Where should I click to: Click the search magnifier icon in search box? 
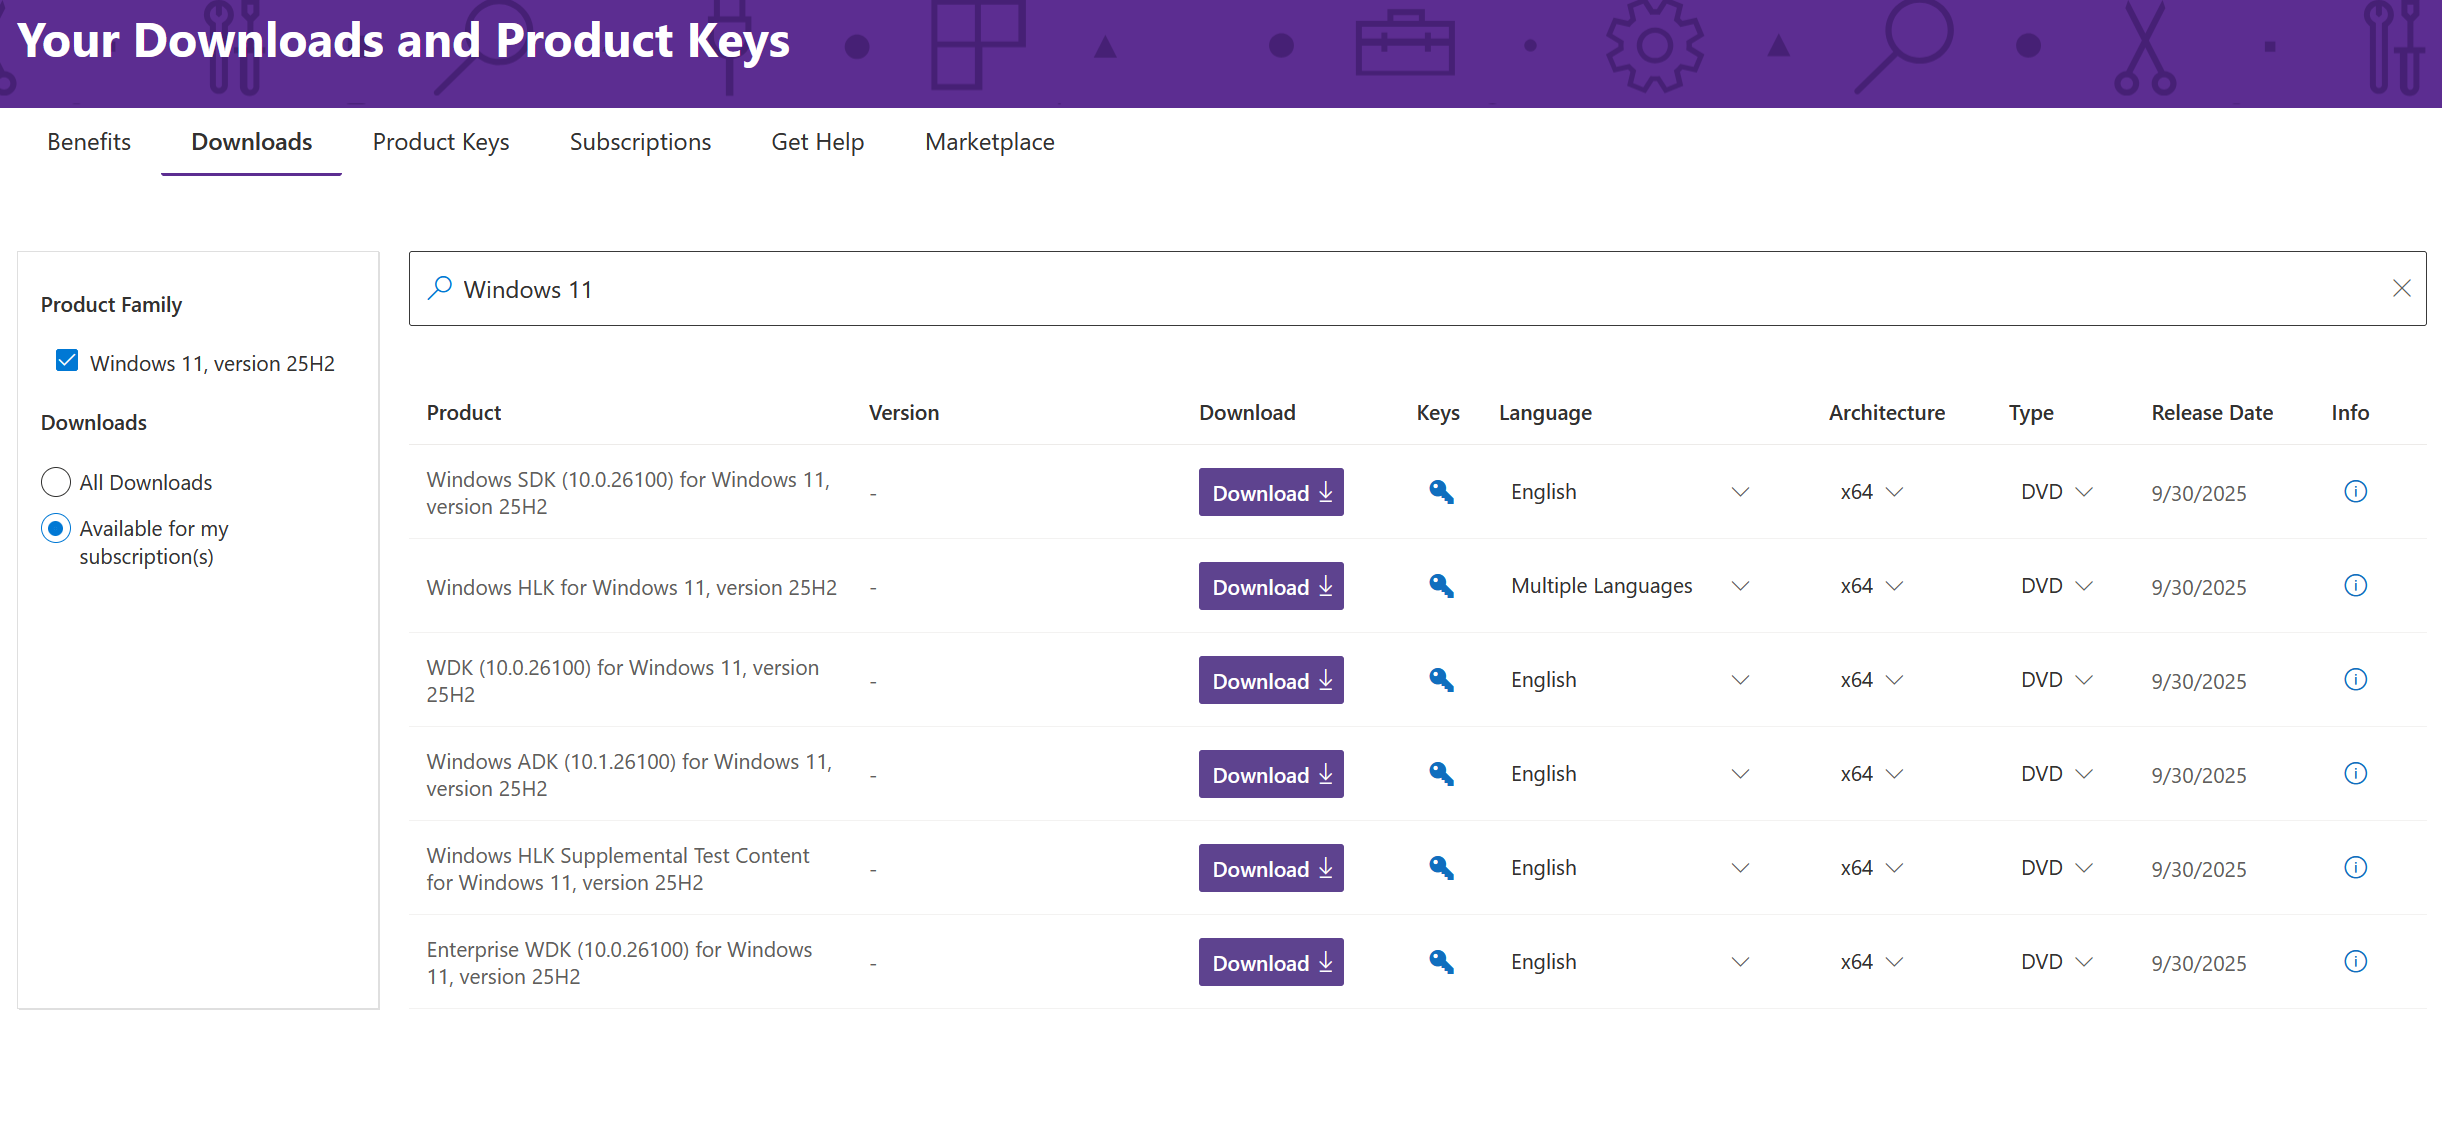click(x=439, y=288)
